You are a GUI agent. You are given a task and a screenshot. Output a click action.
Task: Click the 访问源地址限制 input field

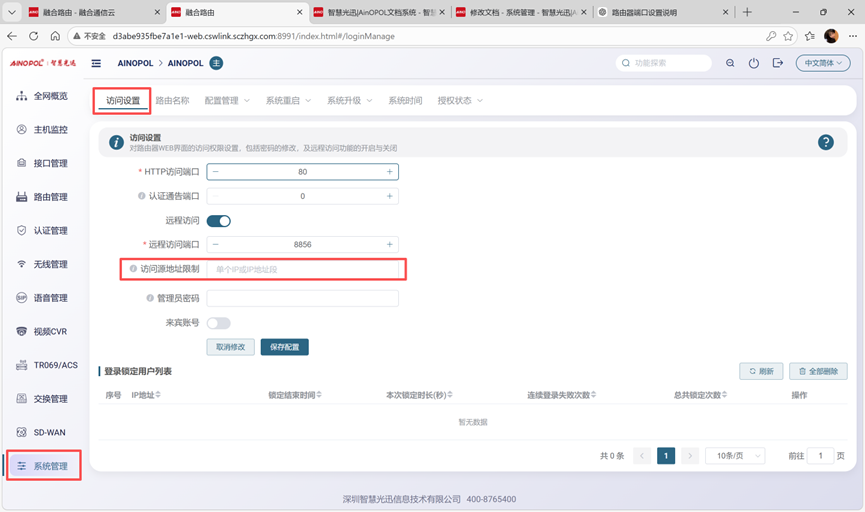[x=305, y=269]
